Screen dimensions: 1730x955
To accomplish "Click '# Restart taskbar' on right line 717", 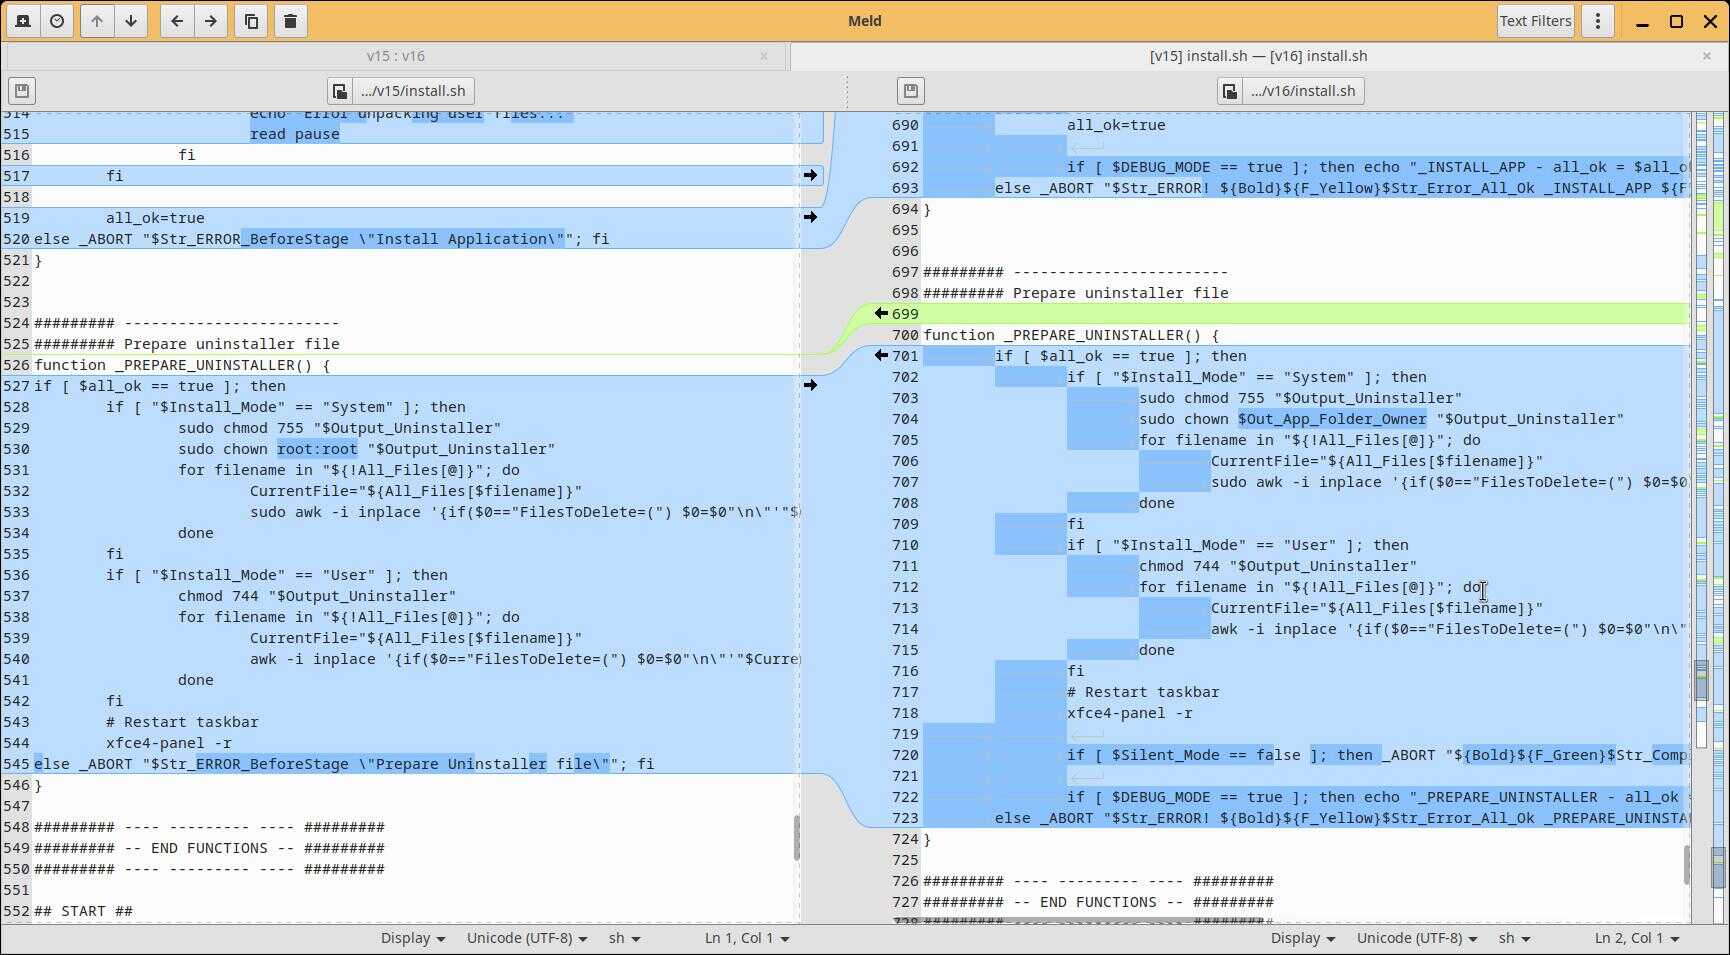I will [1143, 692].
